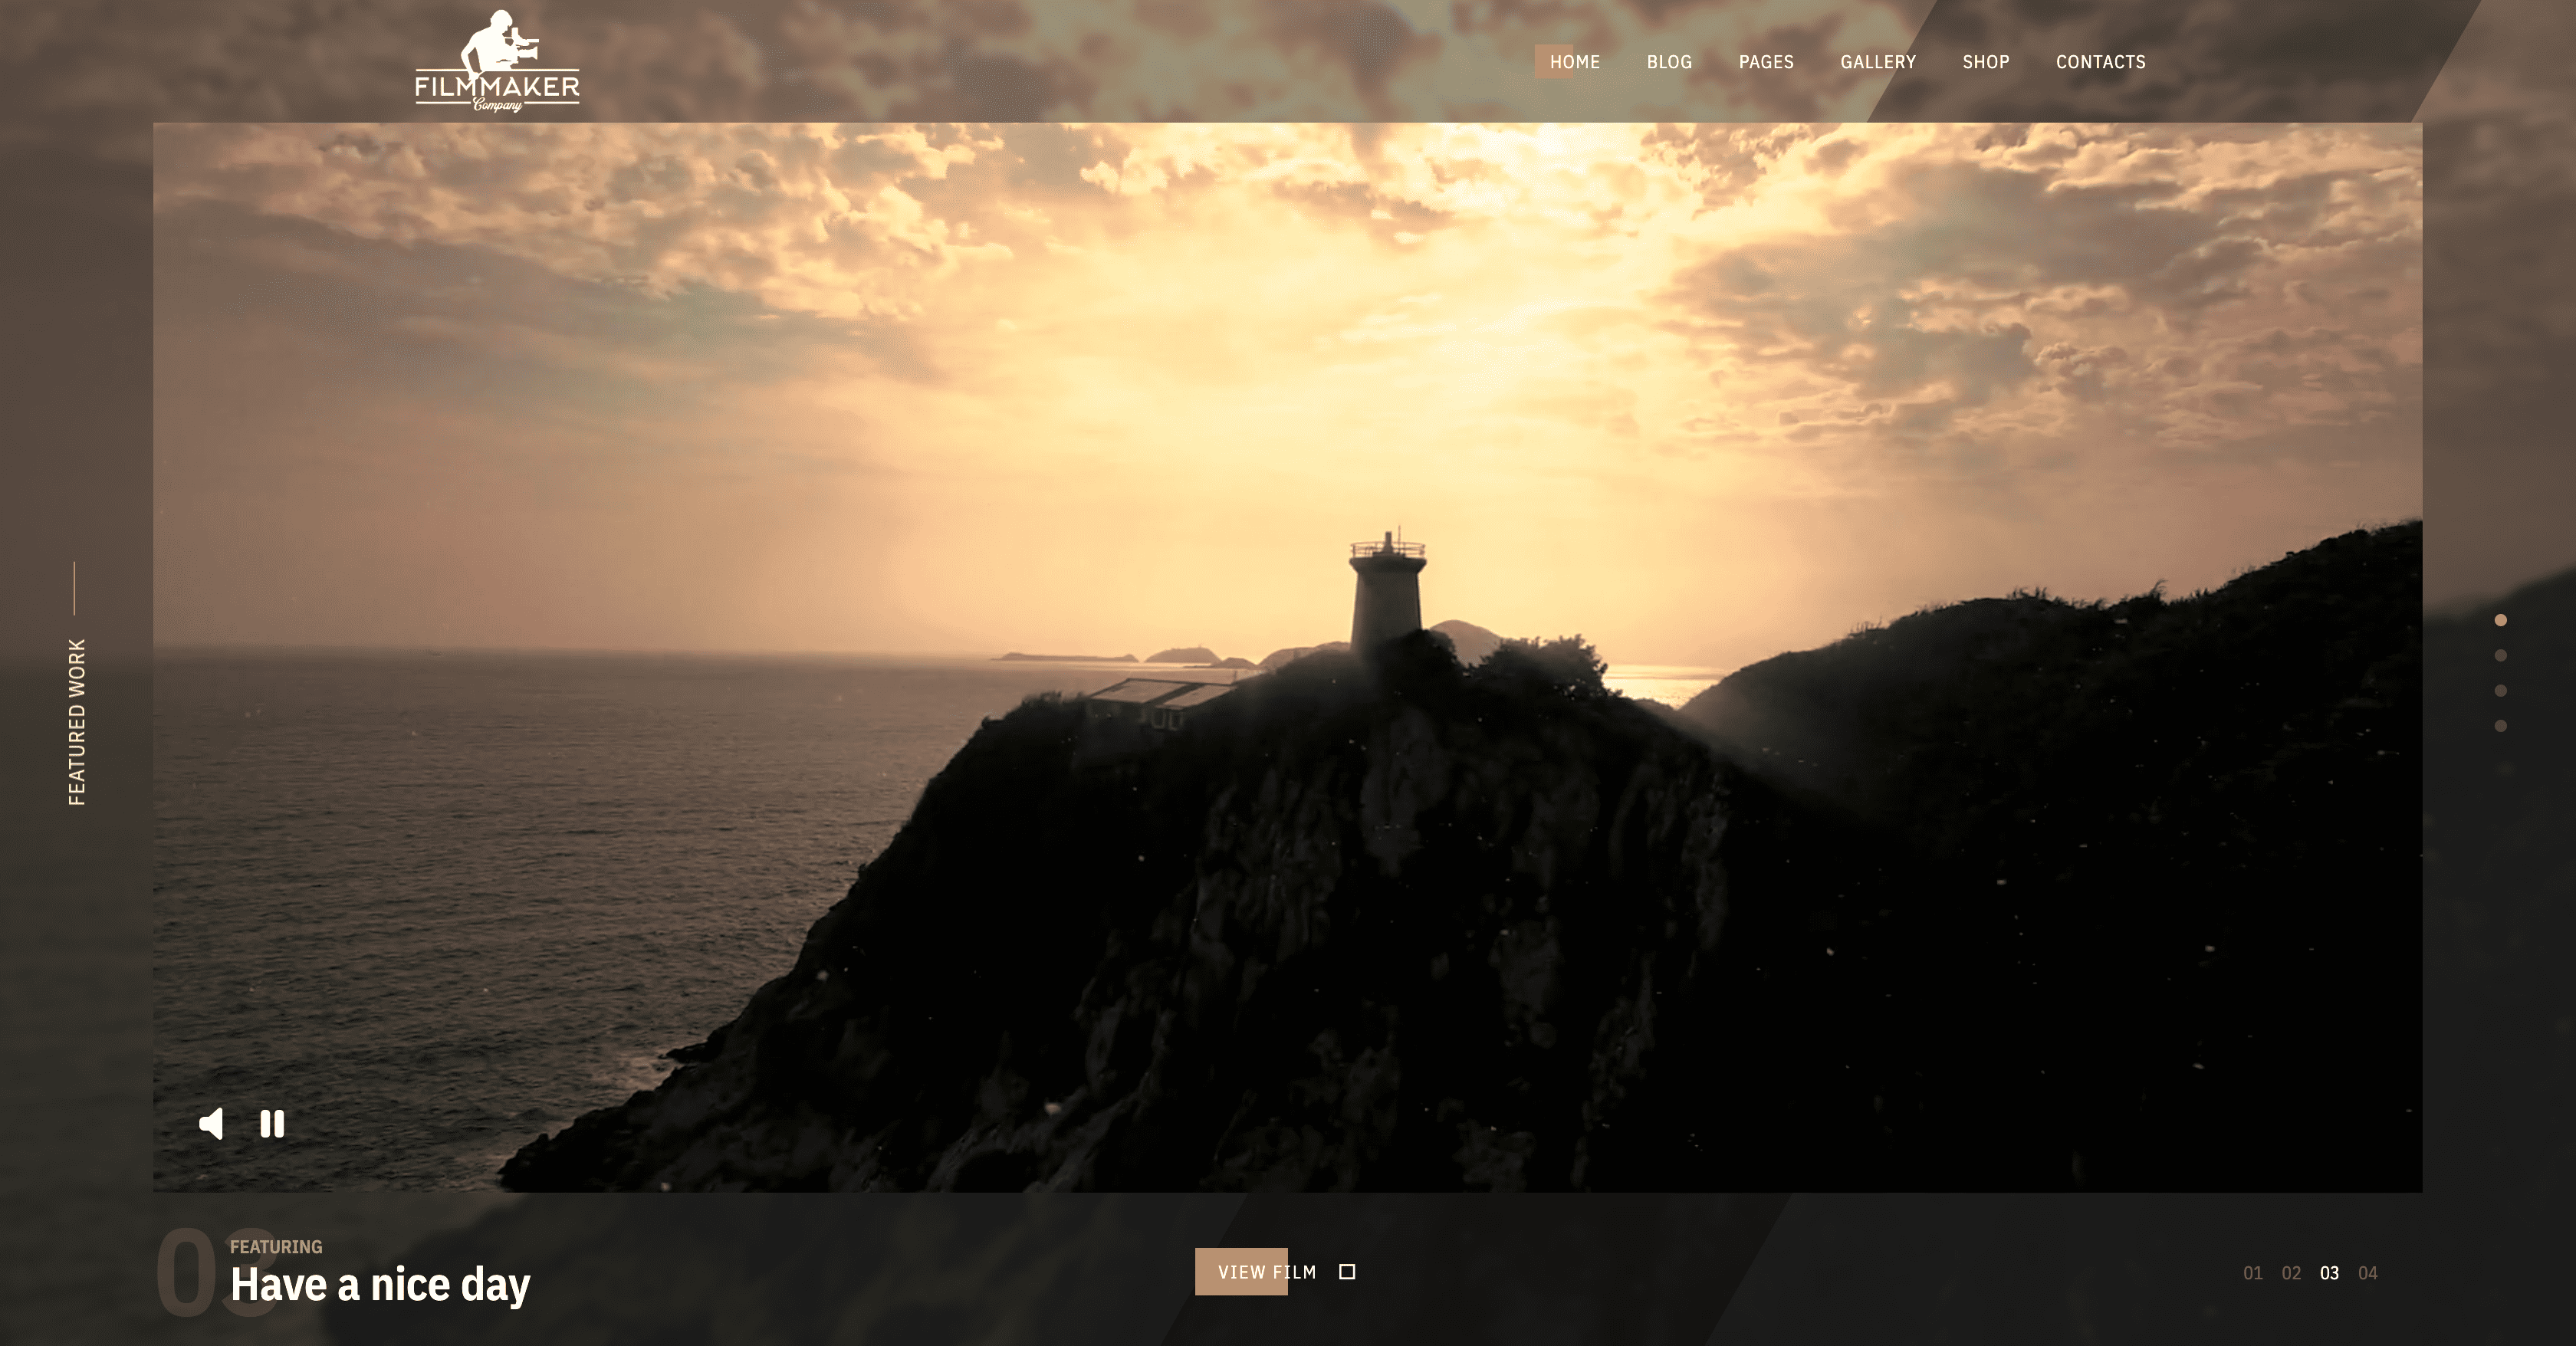Jump to slide 02
Screen dimensions: 2576x1346
pos(2291,1273)
